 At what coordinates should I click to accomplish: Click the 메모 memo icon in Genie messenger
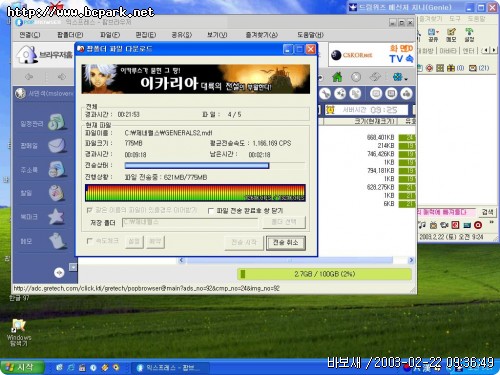tap(451, 35)
